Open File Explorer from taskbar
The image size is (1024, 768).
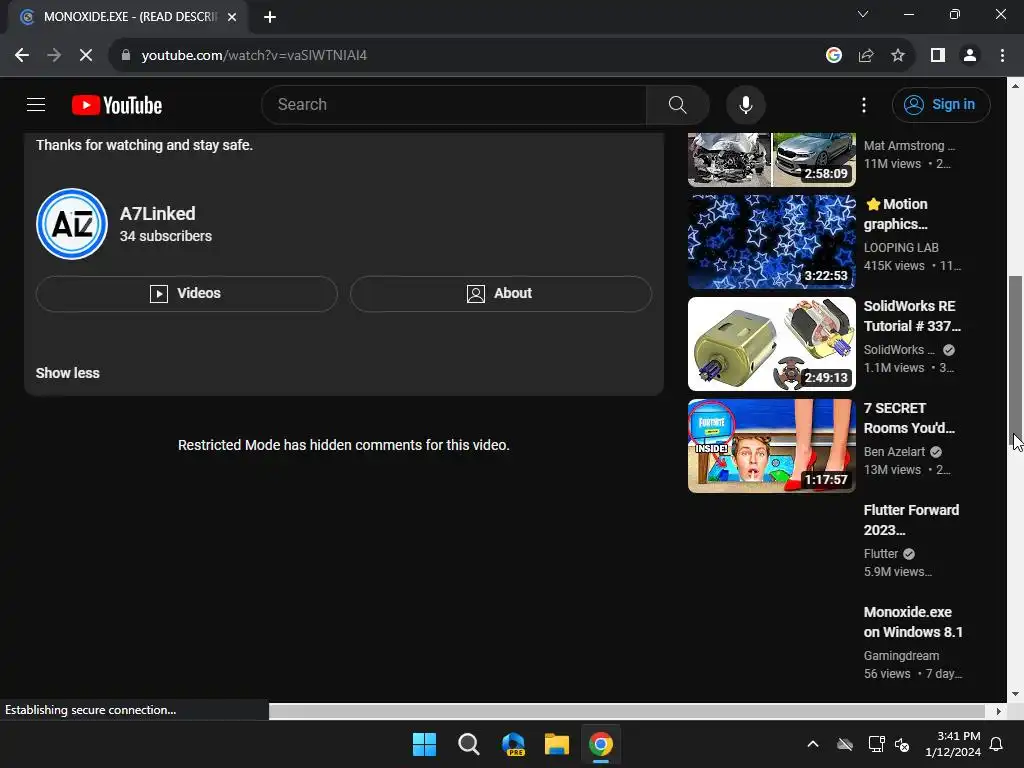point(557,744)
